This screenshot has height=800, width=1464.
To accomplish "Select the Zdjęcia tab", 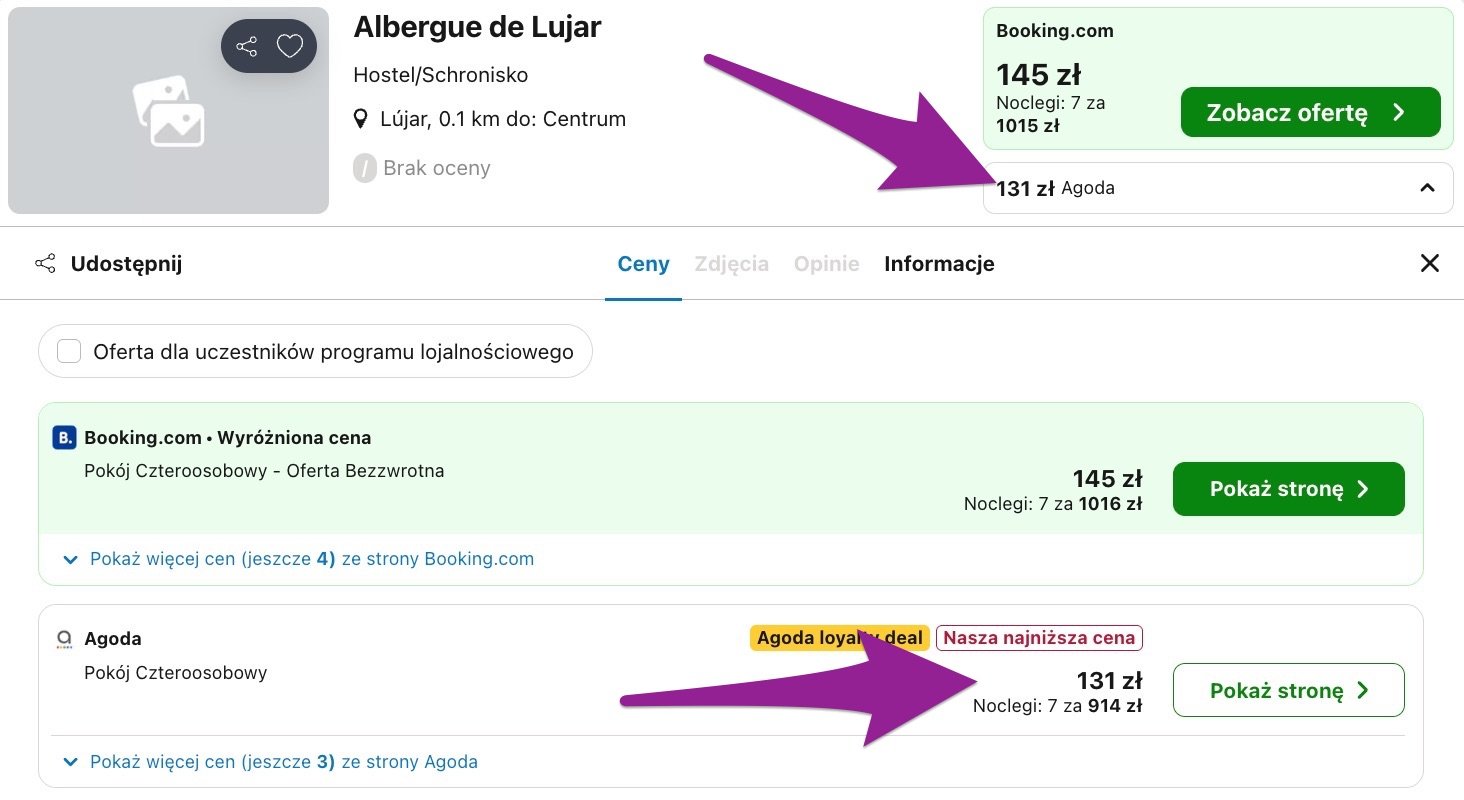I will 732,264.
